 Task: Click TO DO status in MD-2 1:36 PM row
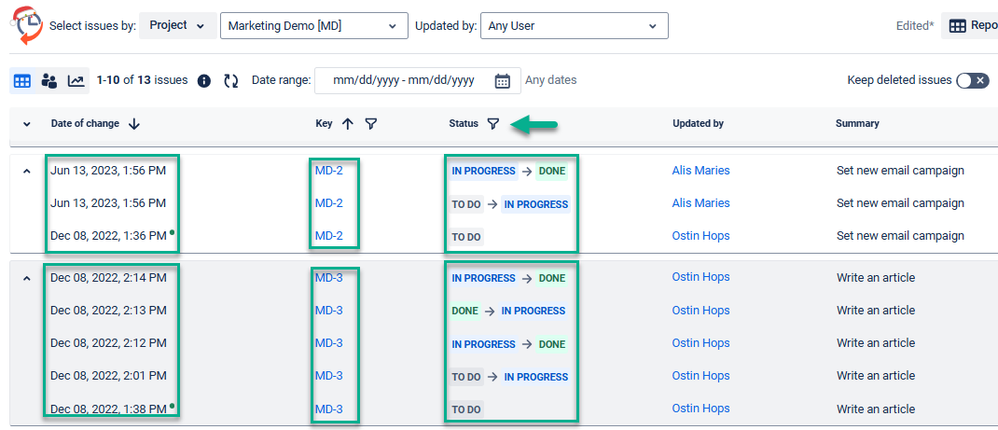(466, 237)
